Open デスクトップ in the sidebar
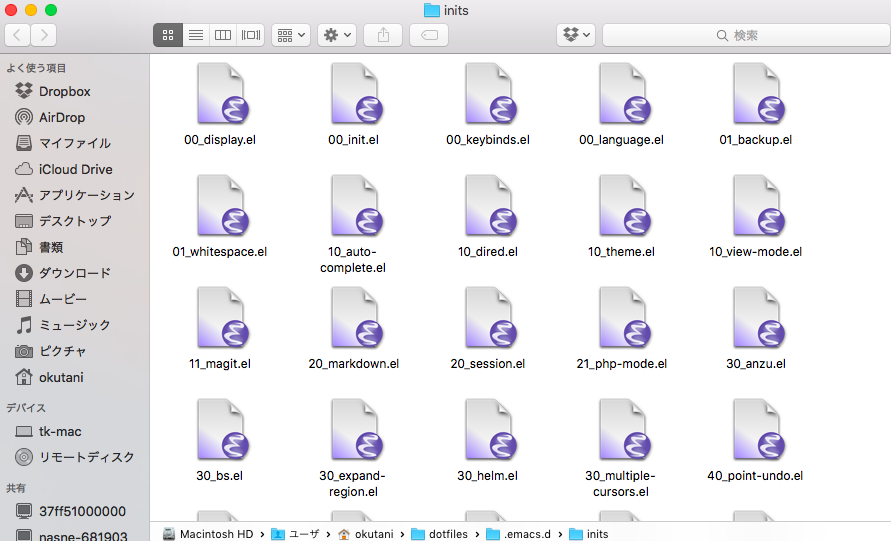The height and width of the screenshot is (541, 891). 75,221
